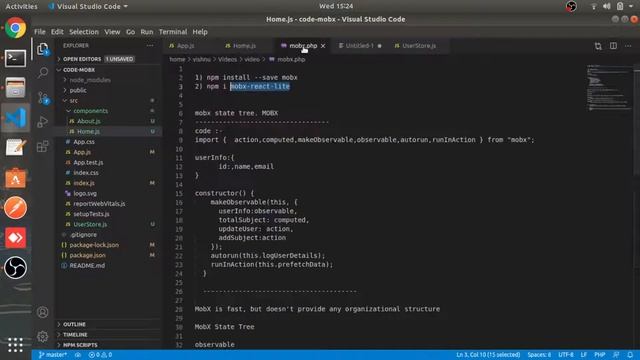The image size is (640, 360).
Task: Click the Ln 3, Col 10 position indicator
Action: coord(488,355)
